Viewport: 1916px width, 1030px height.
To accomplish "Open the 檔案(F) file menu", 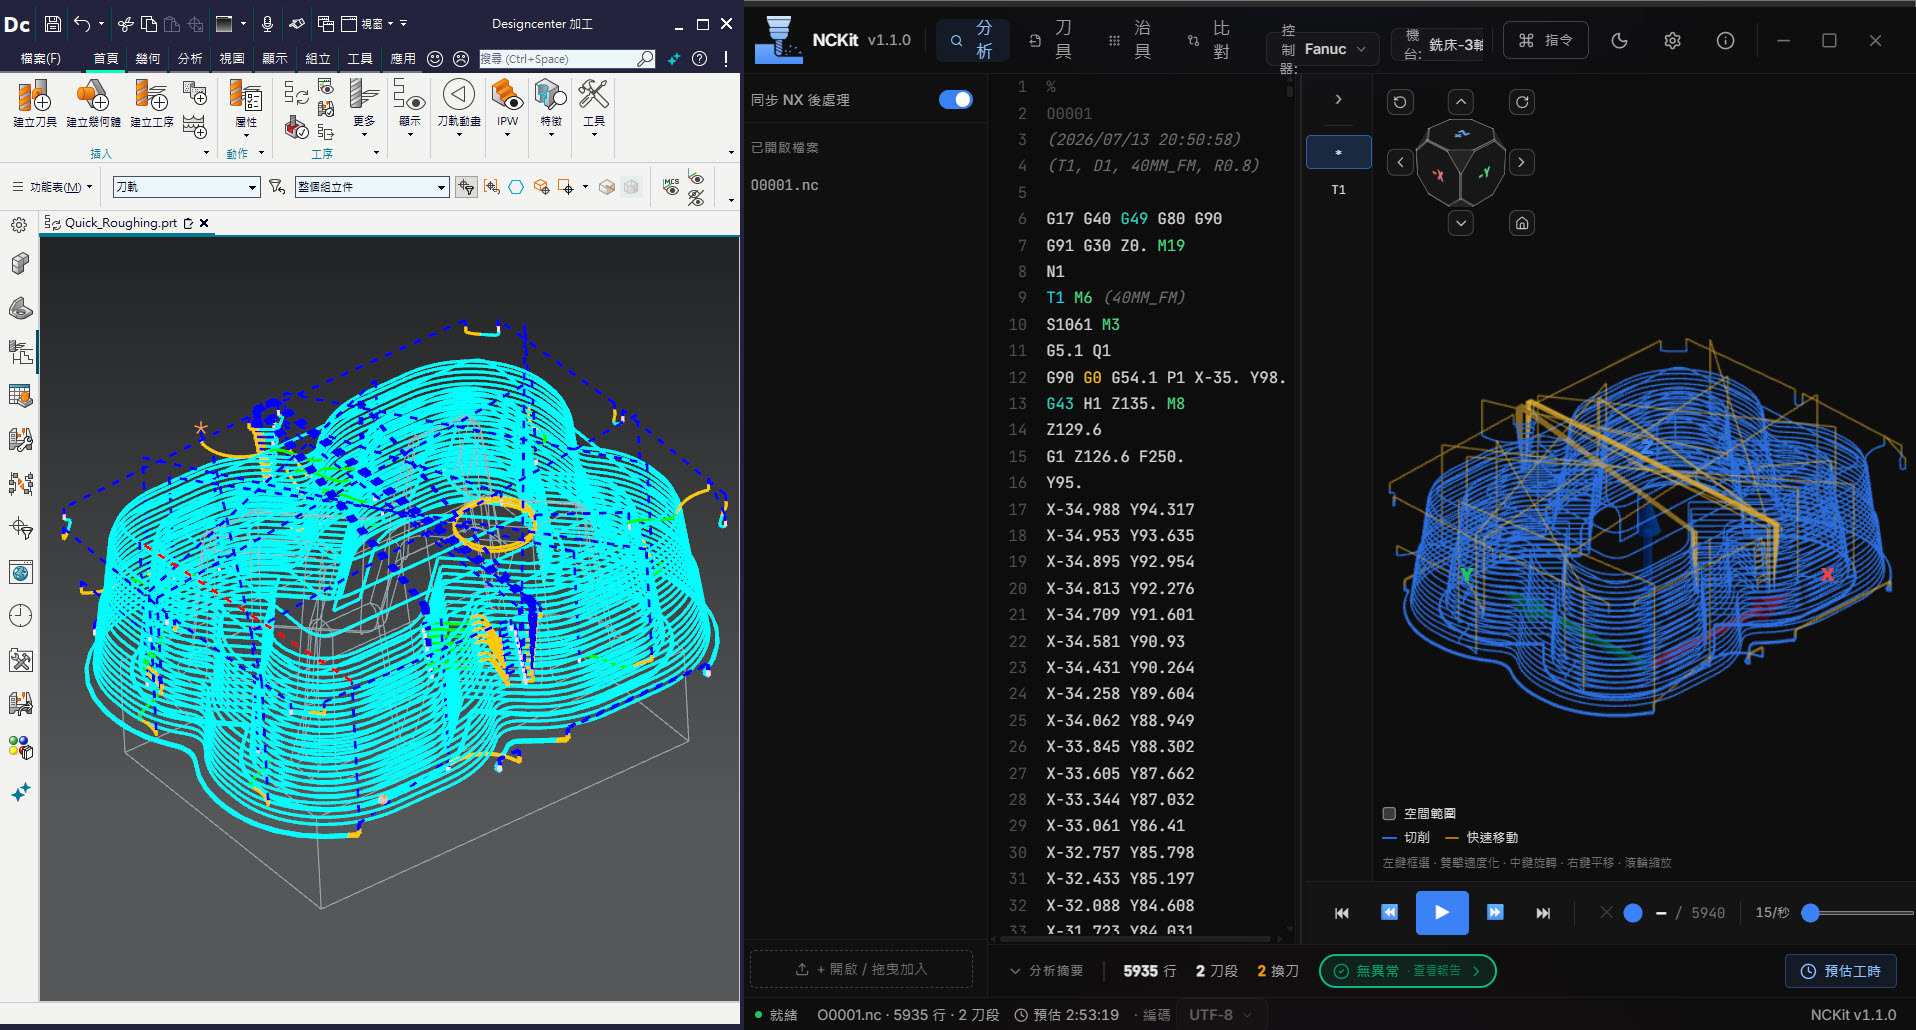I will pos(41,59).
